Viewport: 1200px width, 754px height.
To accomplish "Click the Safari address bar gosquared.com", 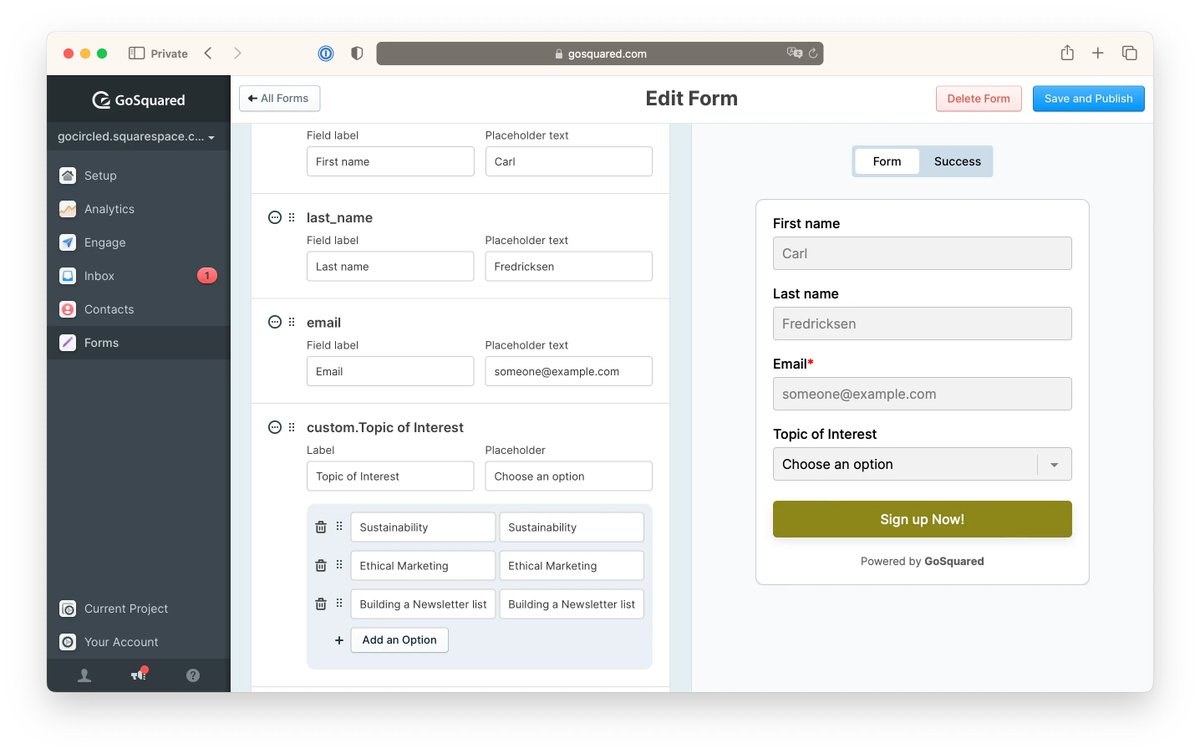I will [x=600, y=54].
